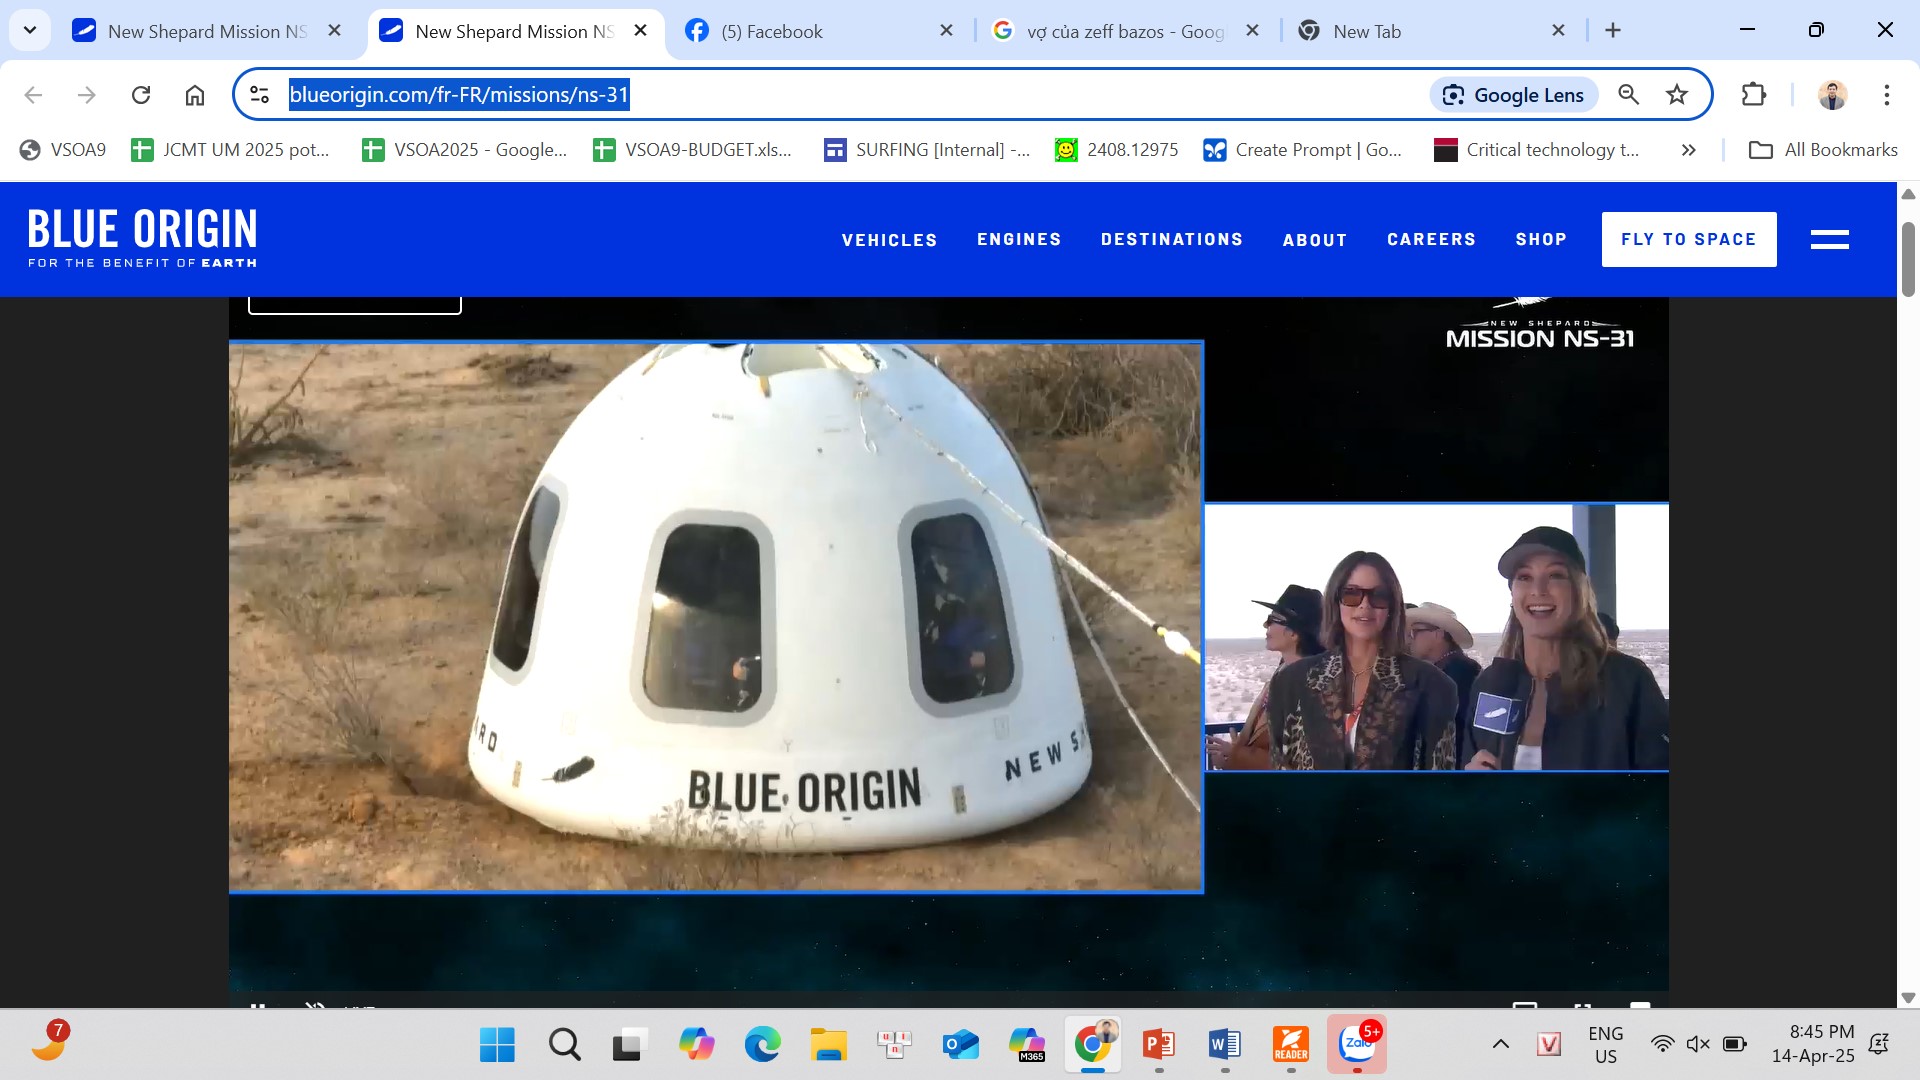This screenshot has height=1080, width=1920.
Task: Open the ABOUT menu
Action: click(x=1315, y=240)
